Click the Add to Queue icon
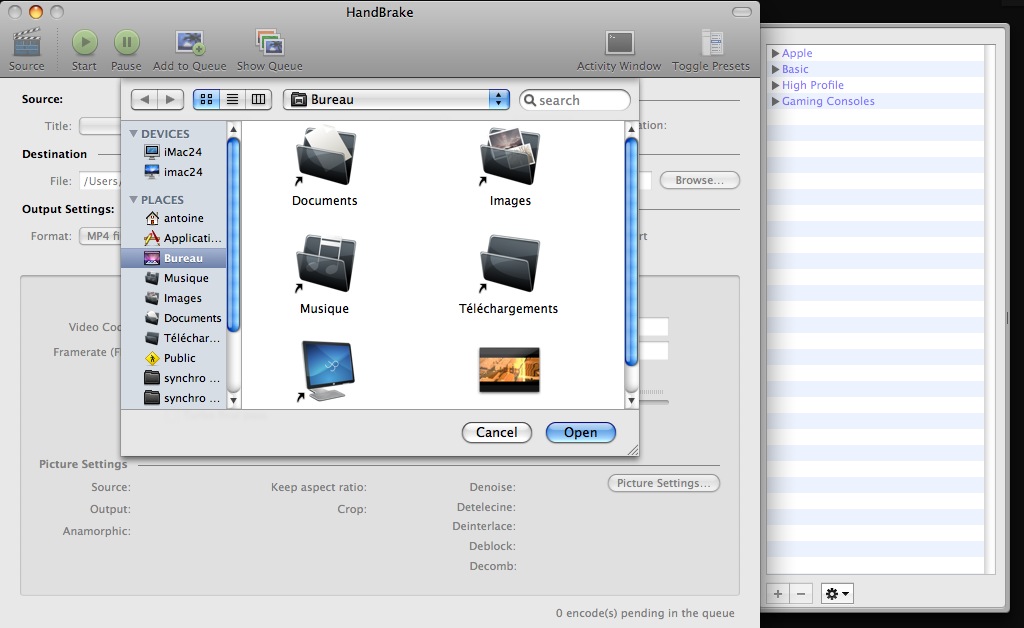 coord(189,43)
